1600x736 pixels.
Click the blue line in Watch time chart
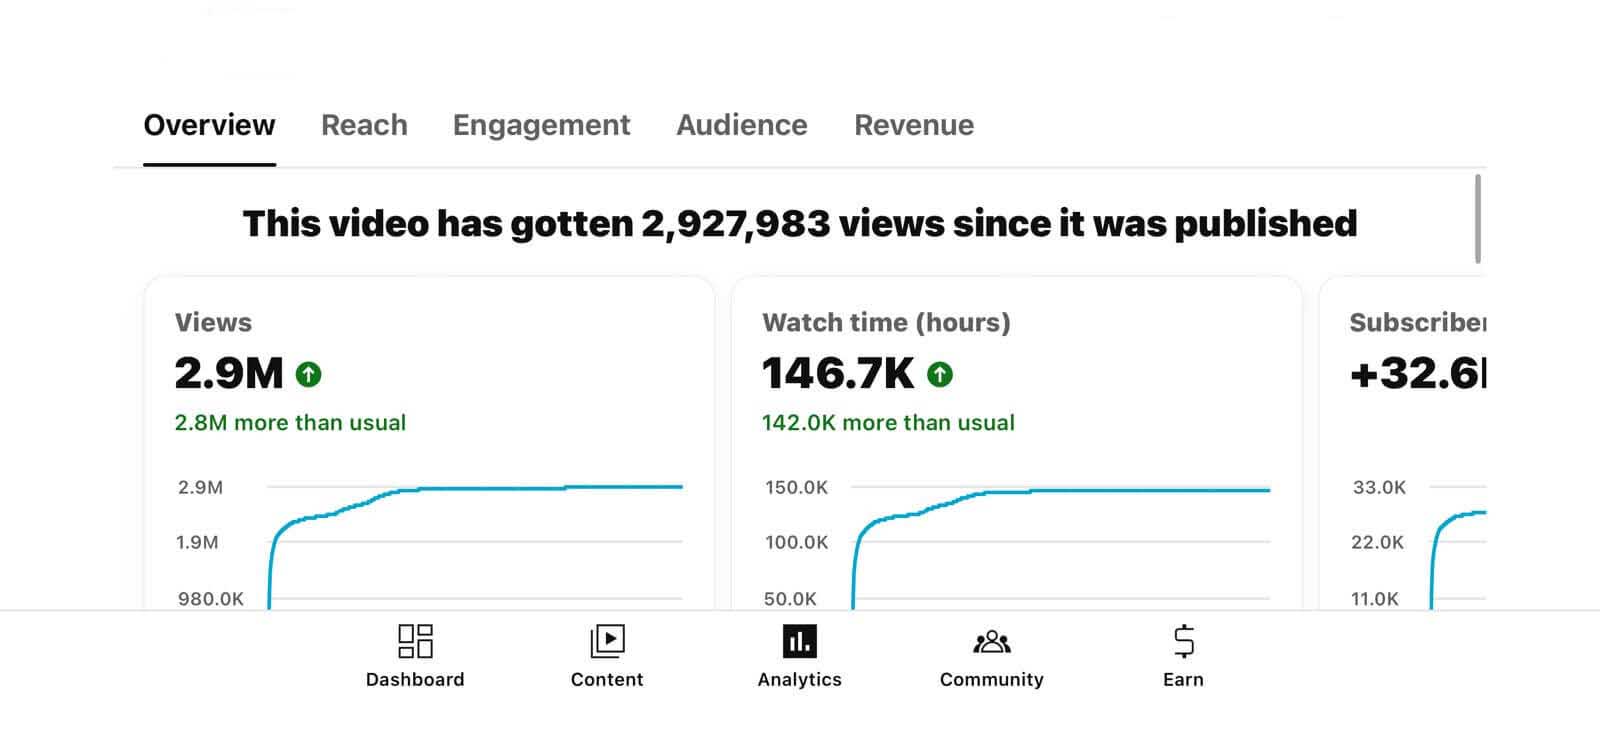1100,490
